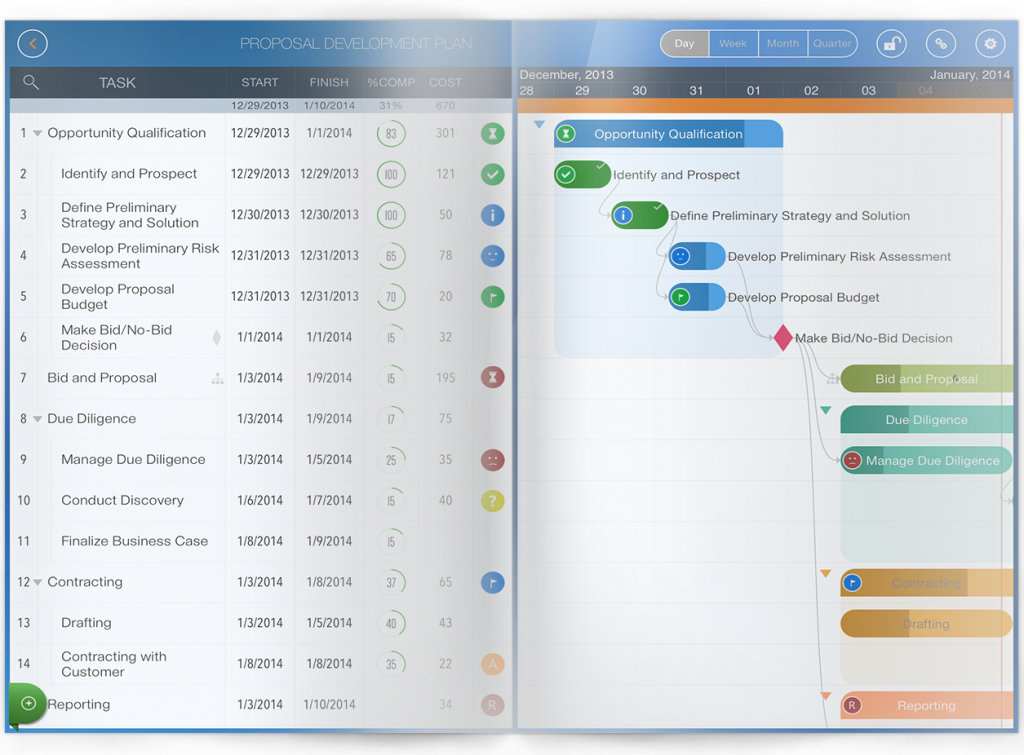The width and height of the screenshot is (1024, 755).
Task: Collapse the Due Diligence task group
Action: (x=37, y=419)
